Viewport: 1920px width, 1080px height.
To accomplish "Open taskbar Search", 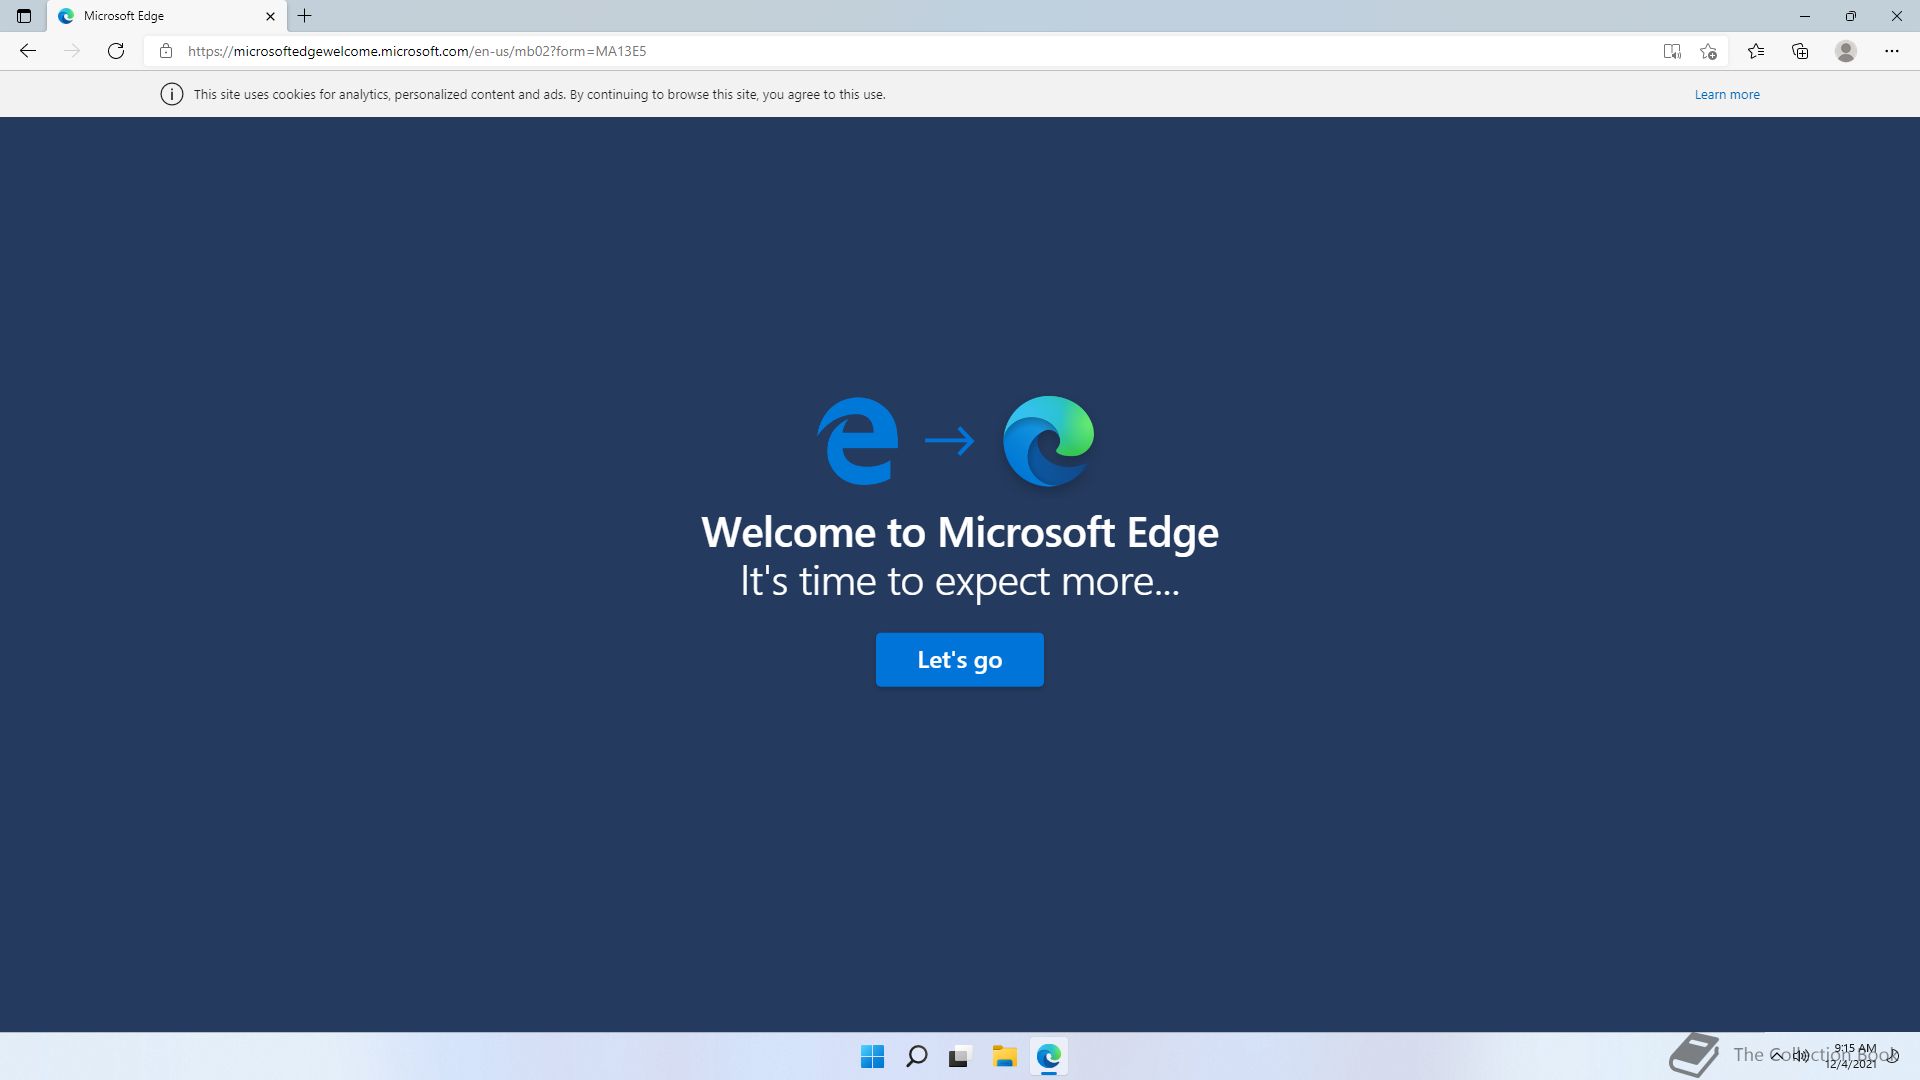I will coord(916,1056).
